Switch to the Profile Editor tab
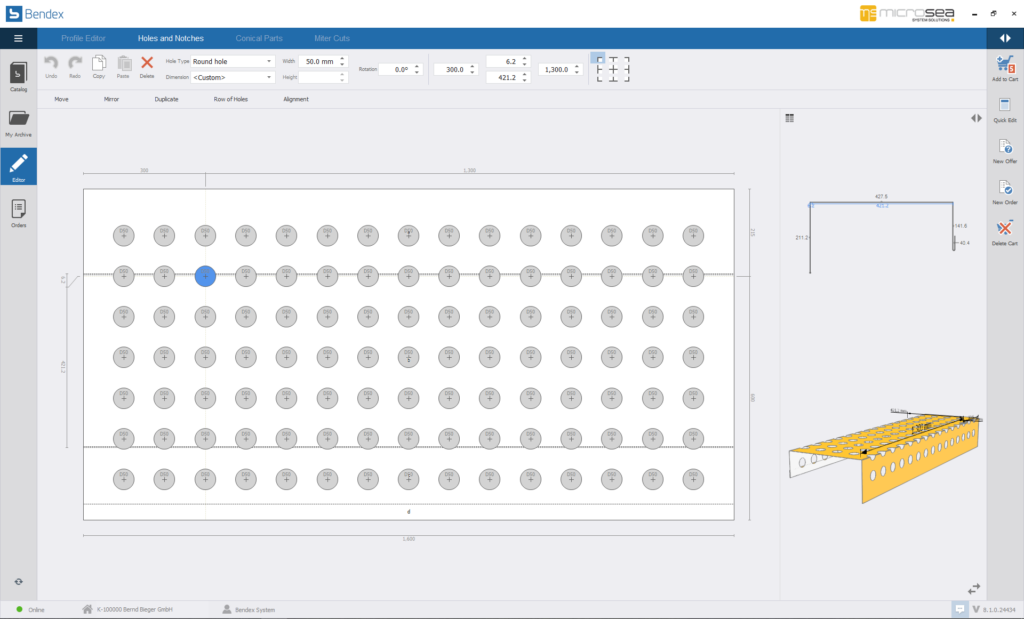The image size is (1024, 619). (83, 38)
